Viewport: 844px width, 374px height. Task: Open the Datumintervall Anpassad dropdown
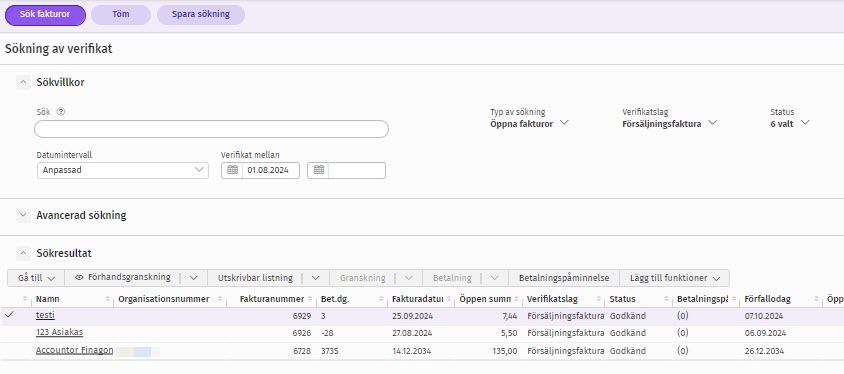[x=122, y=170]
